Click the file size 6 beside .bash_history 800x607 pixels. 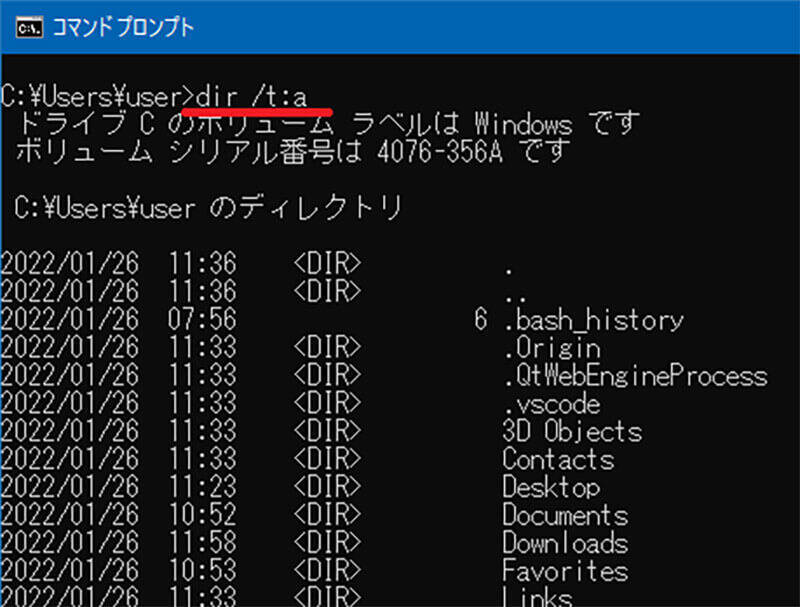(482, 320)
